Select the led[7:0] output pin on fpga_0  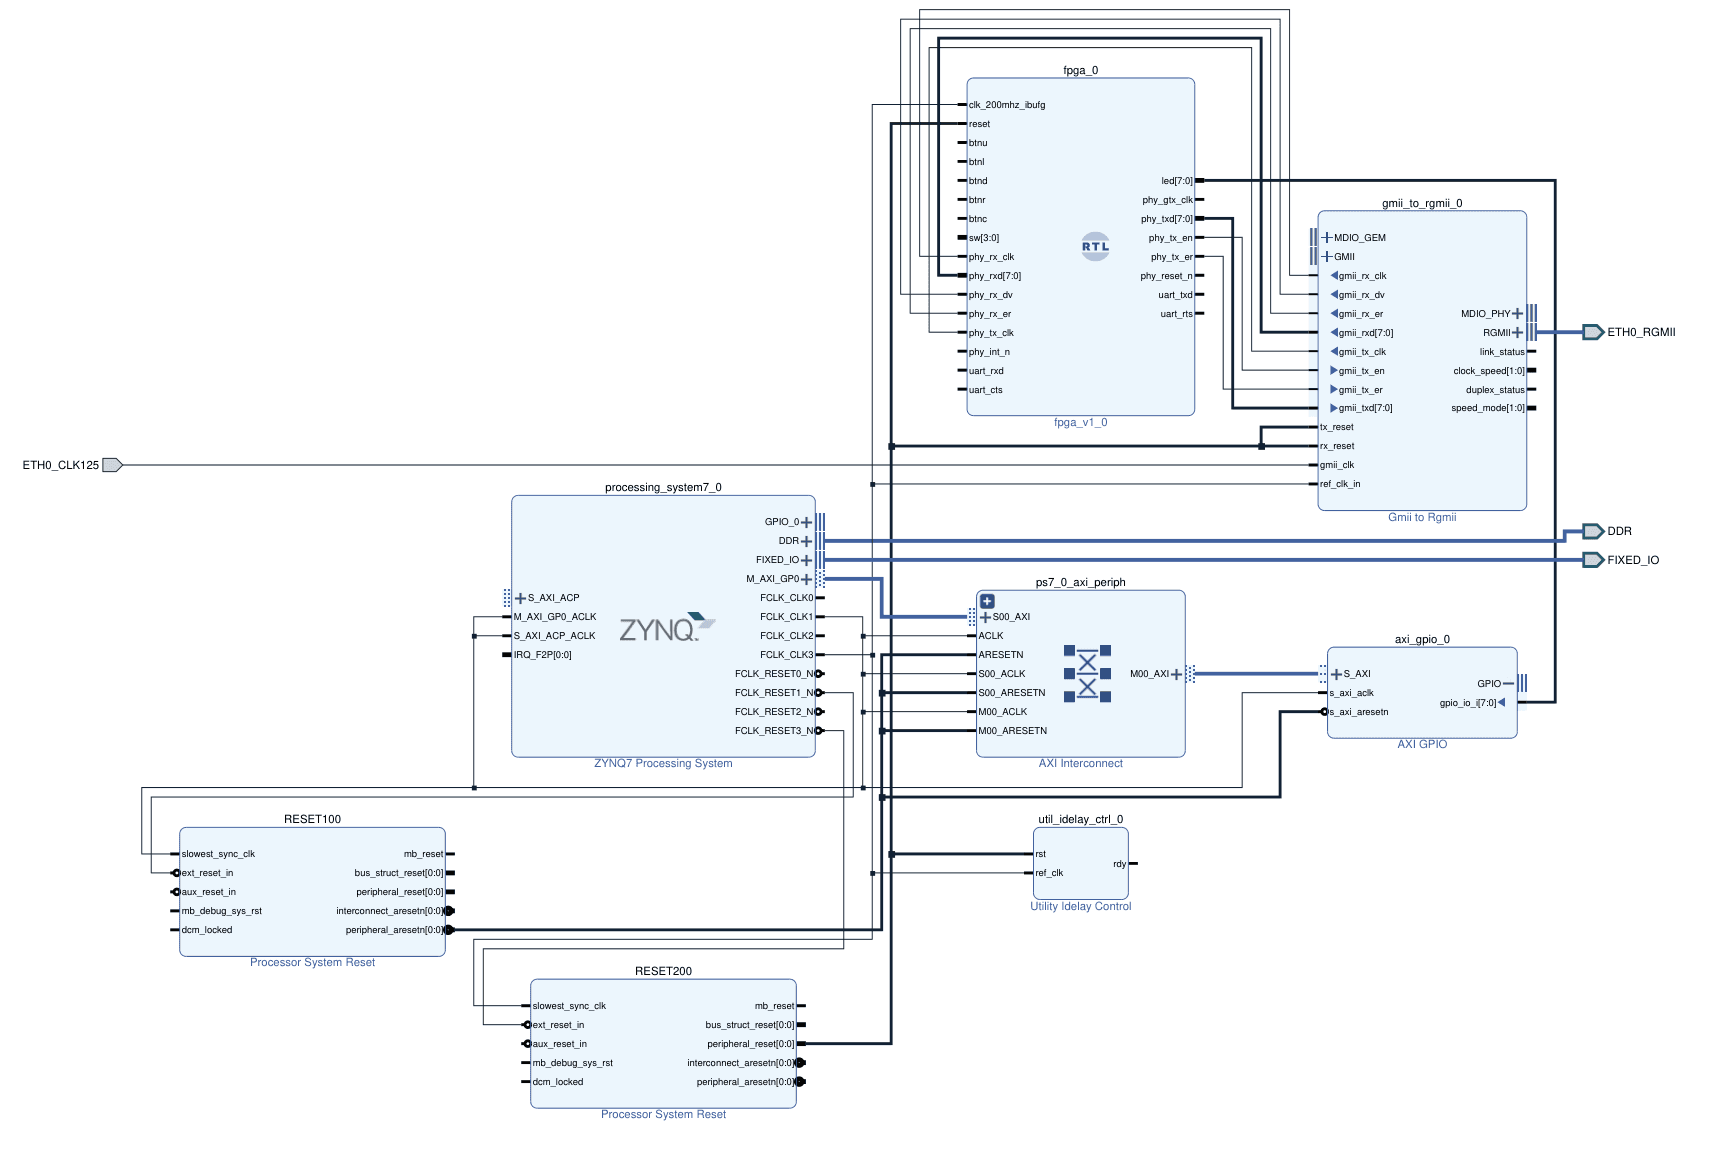pos(1177,181)
